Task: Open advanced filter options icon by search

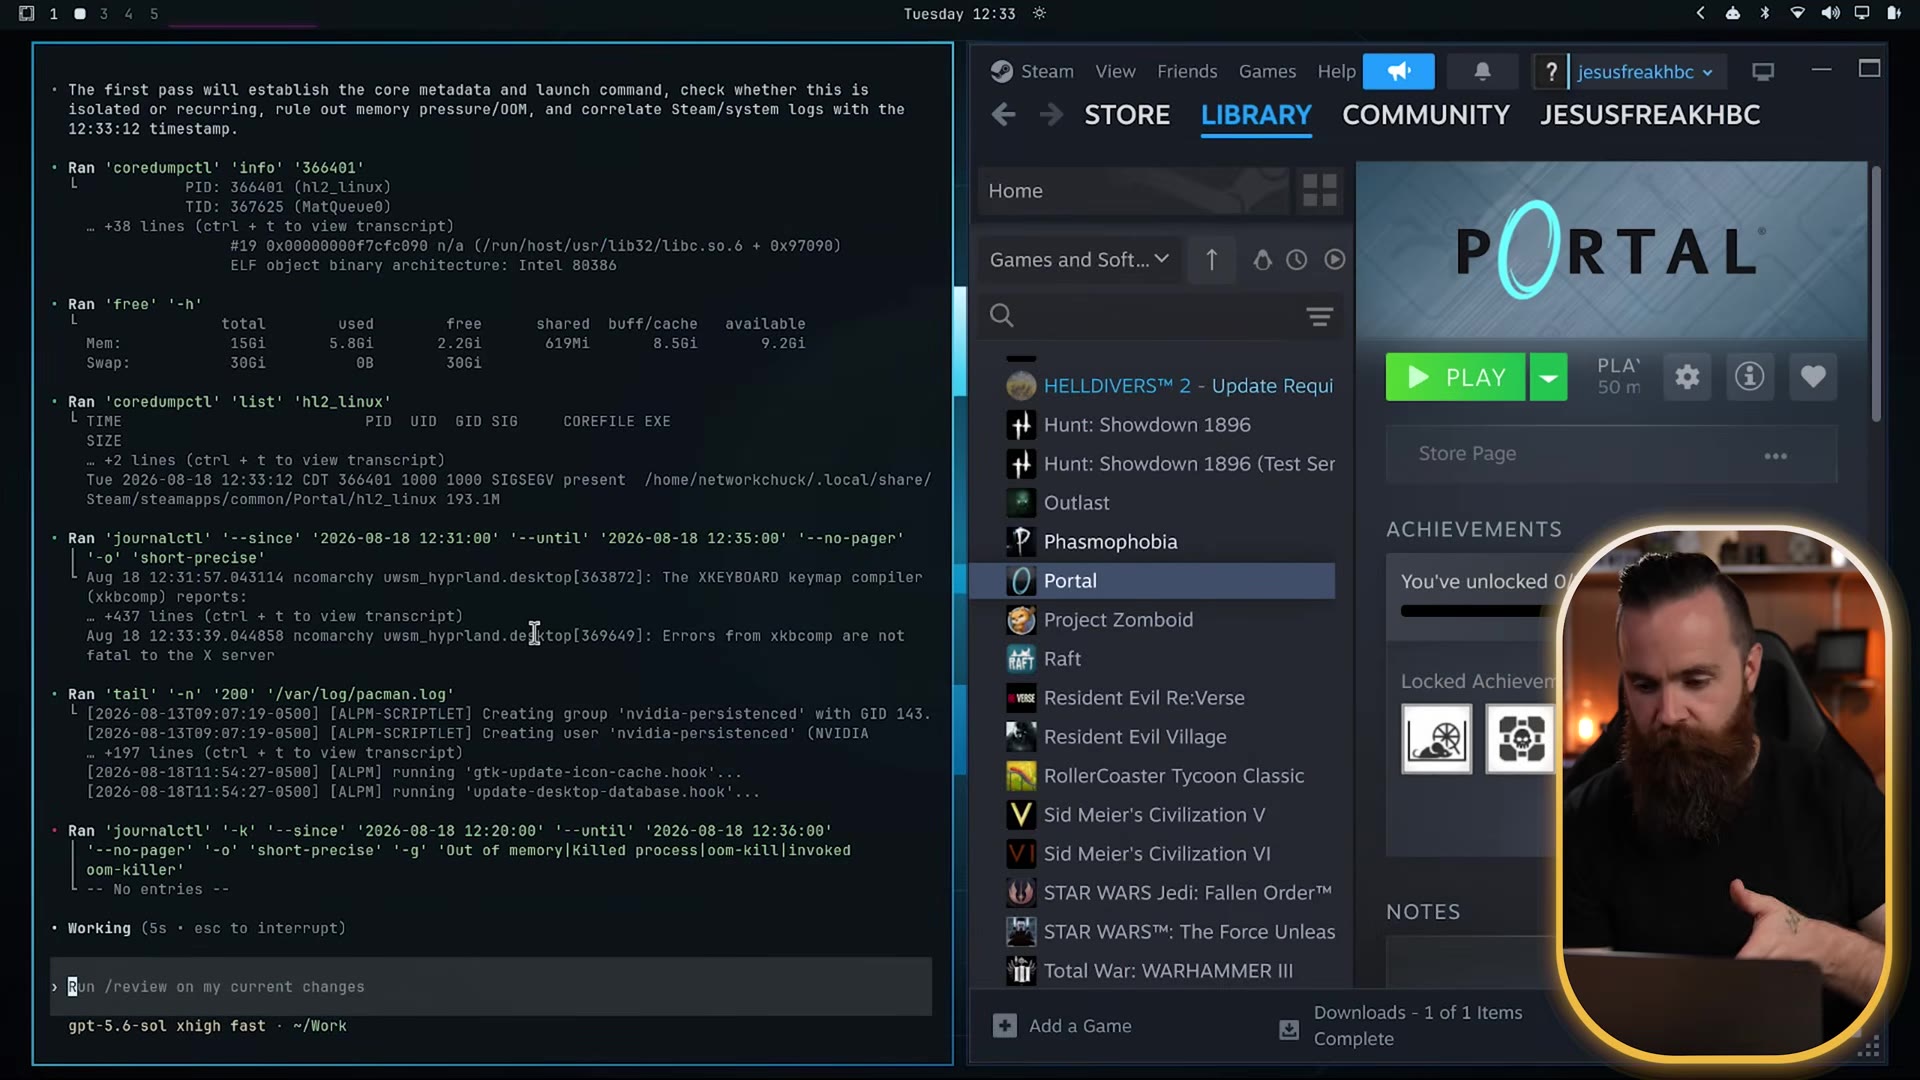Action: pos(1319,317)
